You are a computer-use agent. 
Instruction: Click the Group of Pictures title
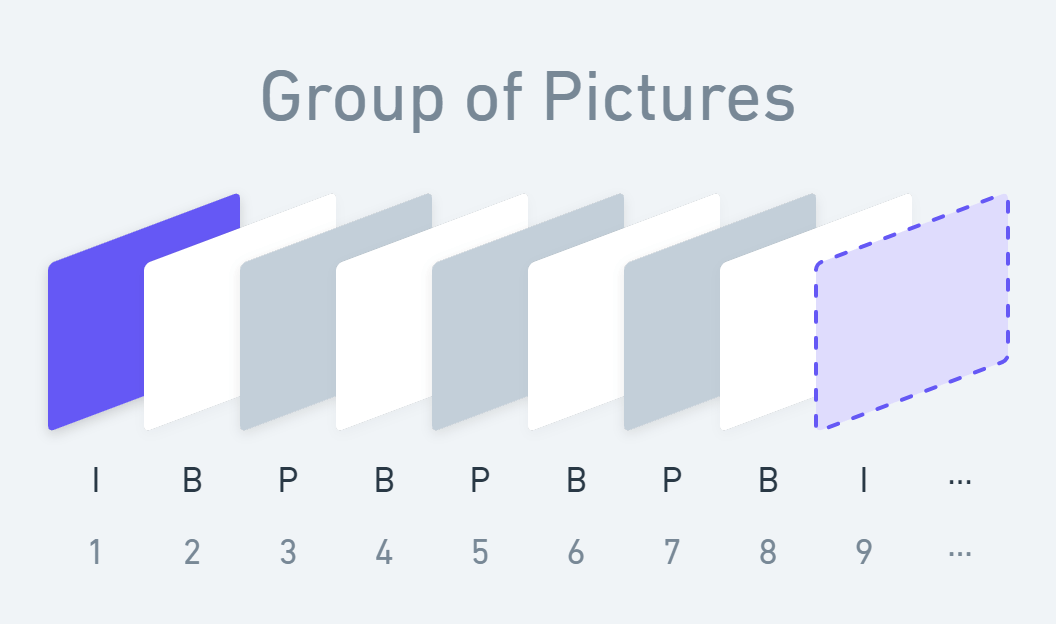pyautogui.click(x=528, y=98)
